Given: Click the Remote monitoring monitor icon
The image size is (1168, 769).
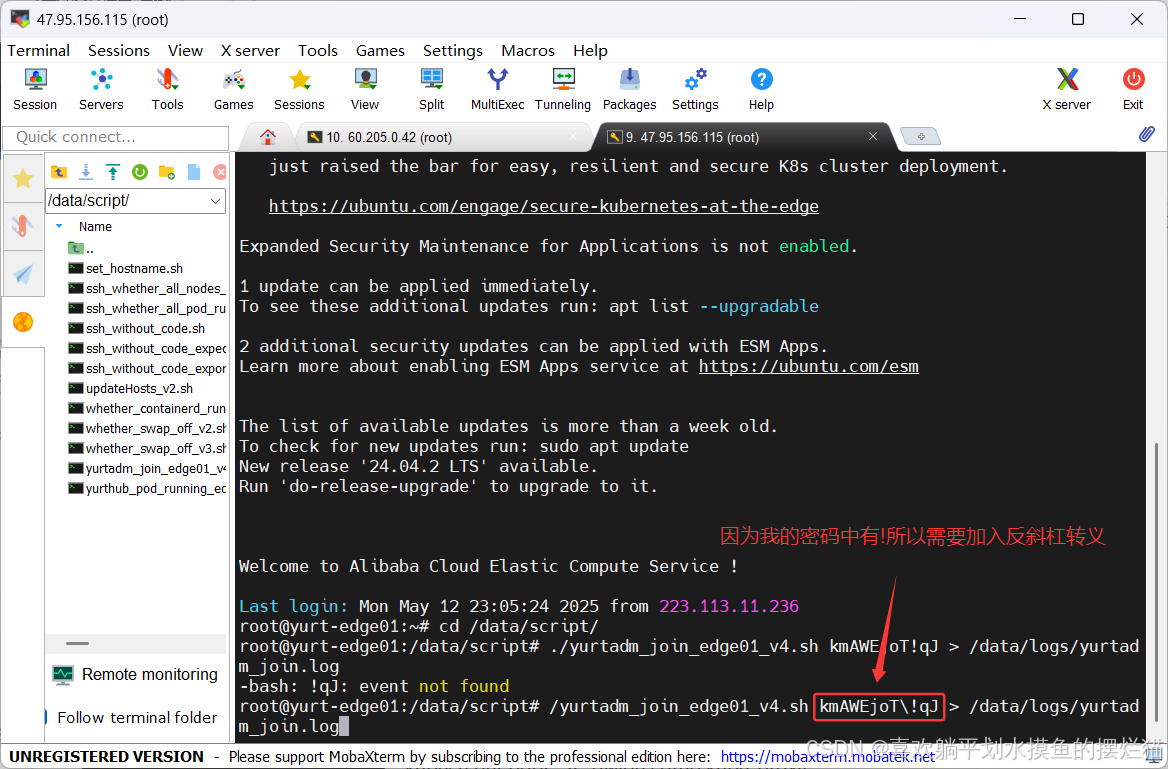Looking at the screenshot, I should coord(63,675).
